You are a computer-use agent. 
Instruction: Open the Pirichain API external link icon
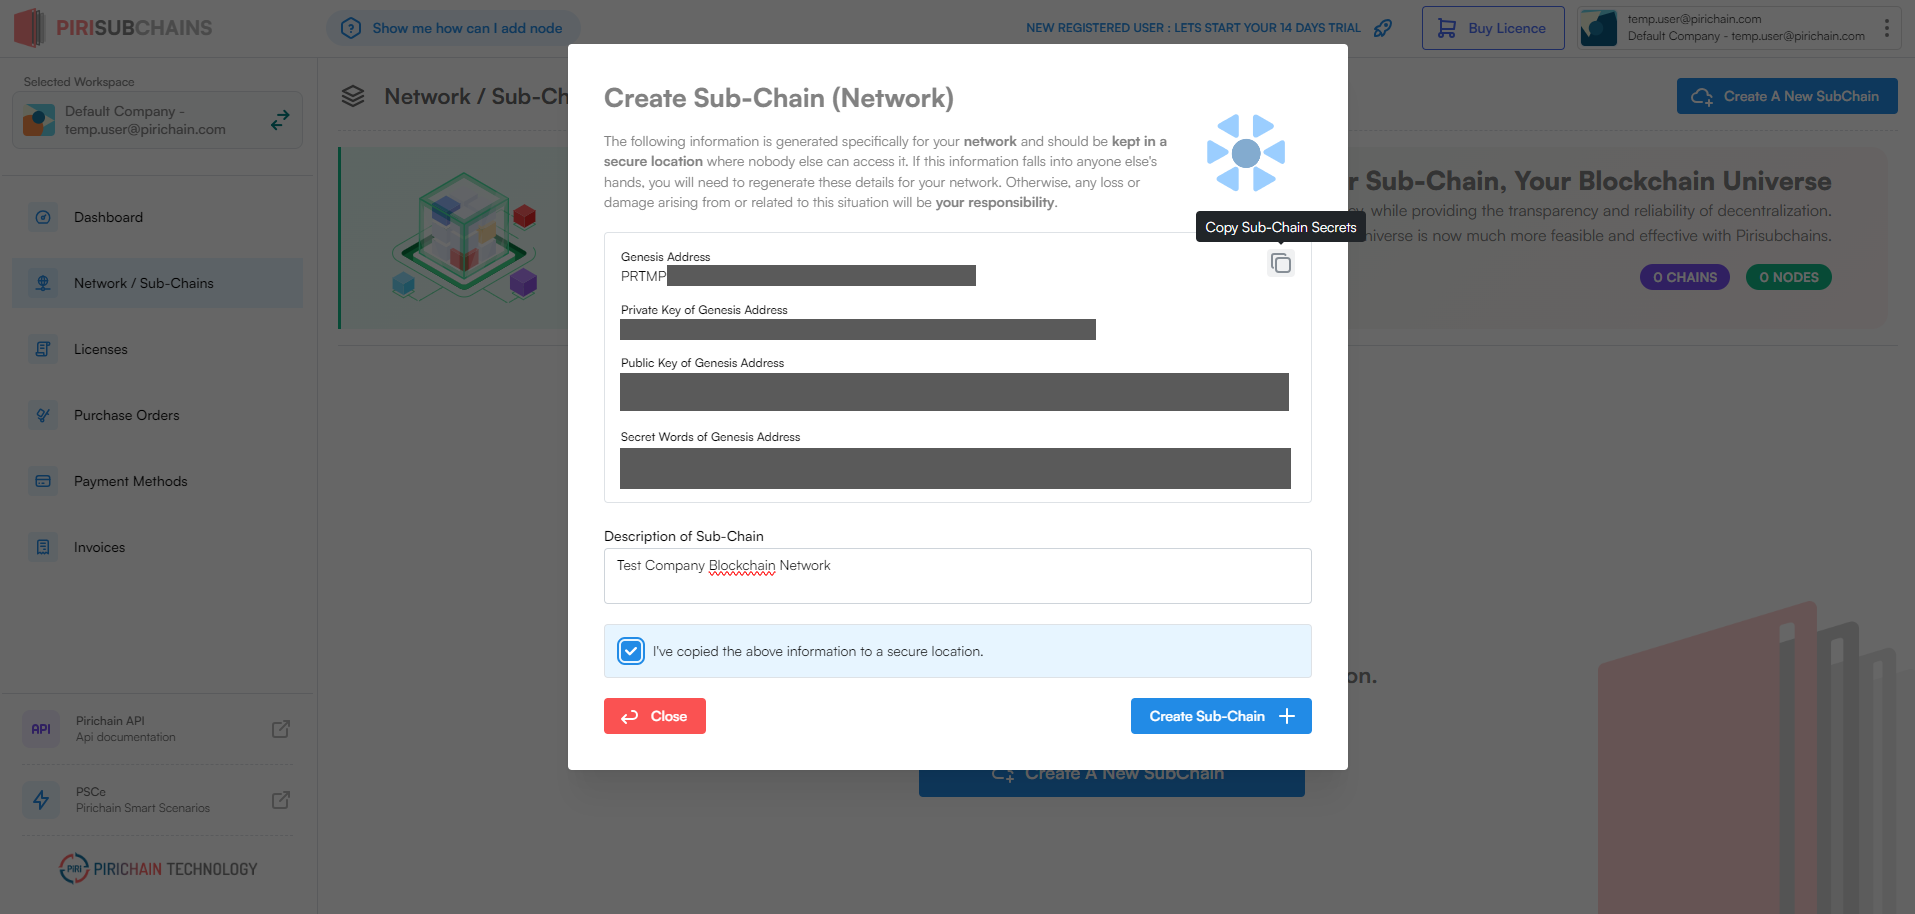tap(281, 729)
